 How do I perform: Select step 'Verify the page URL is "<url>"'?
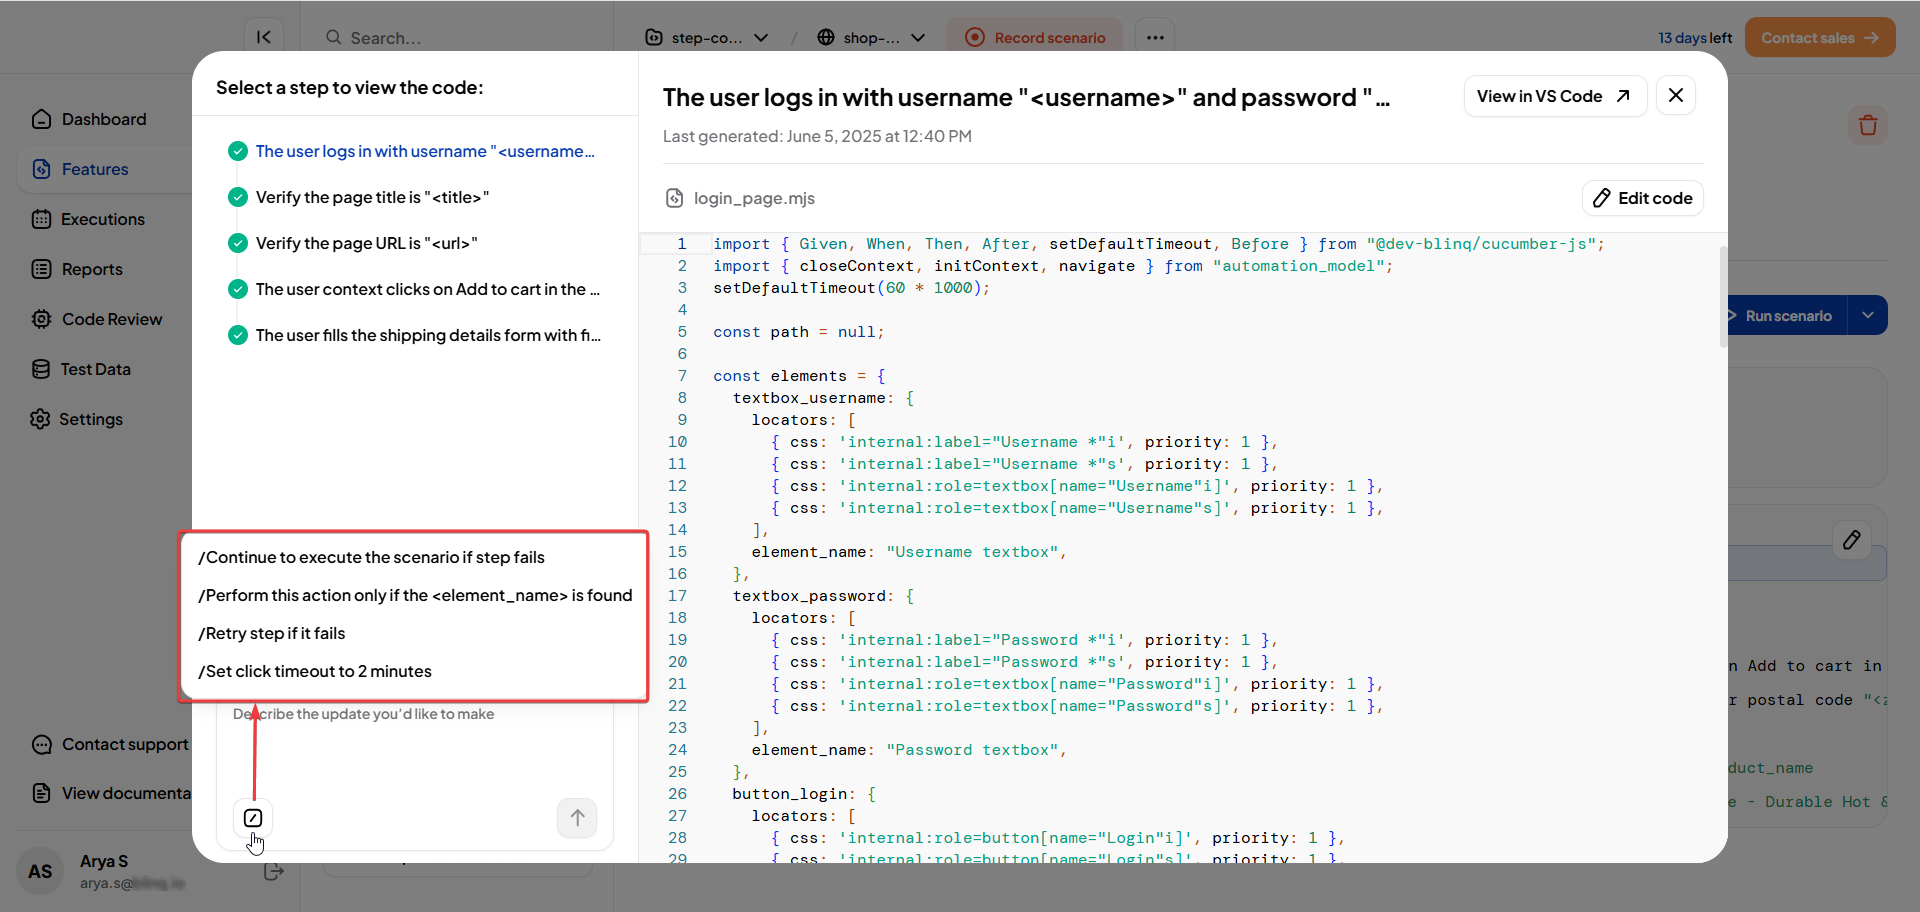point(366,244)
